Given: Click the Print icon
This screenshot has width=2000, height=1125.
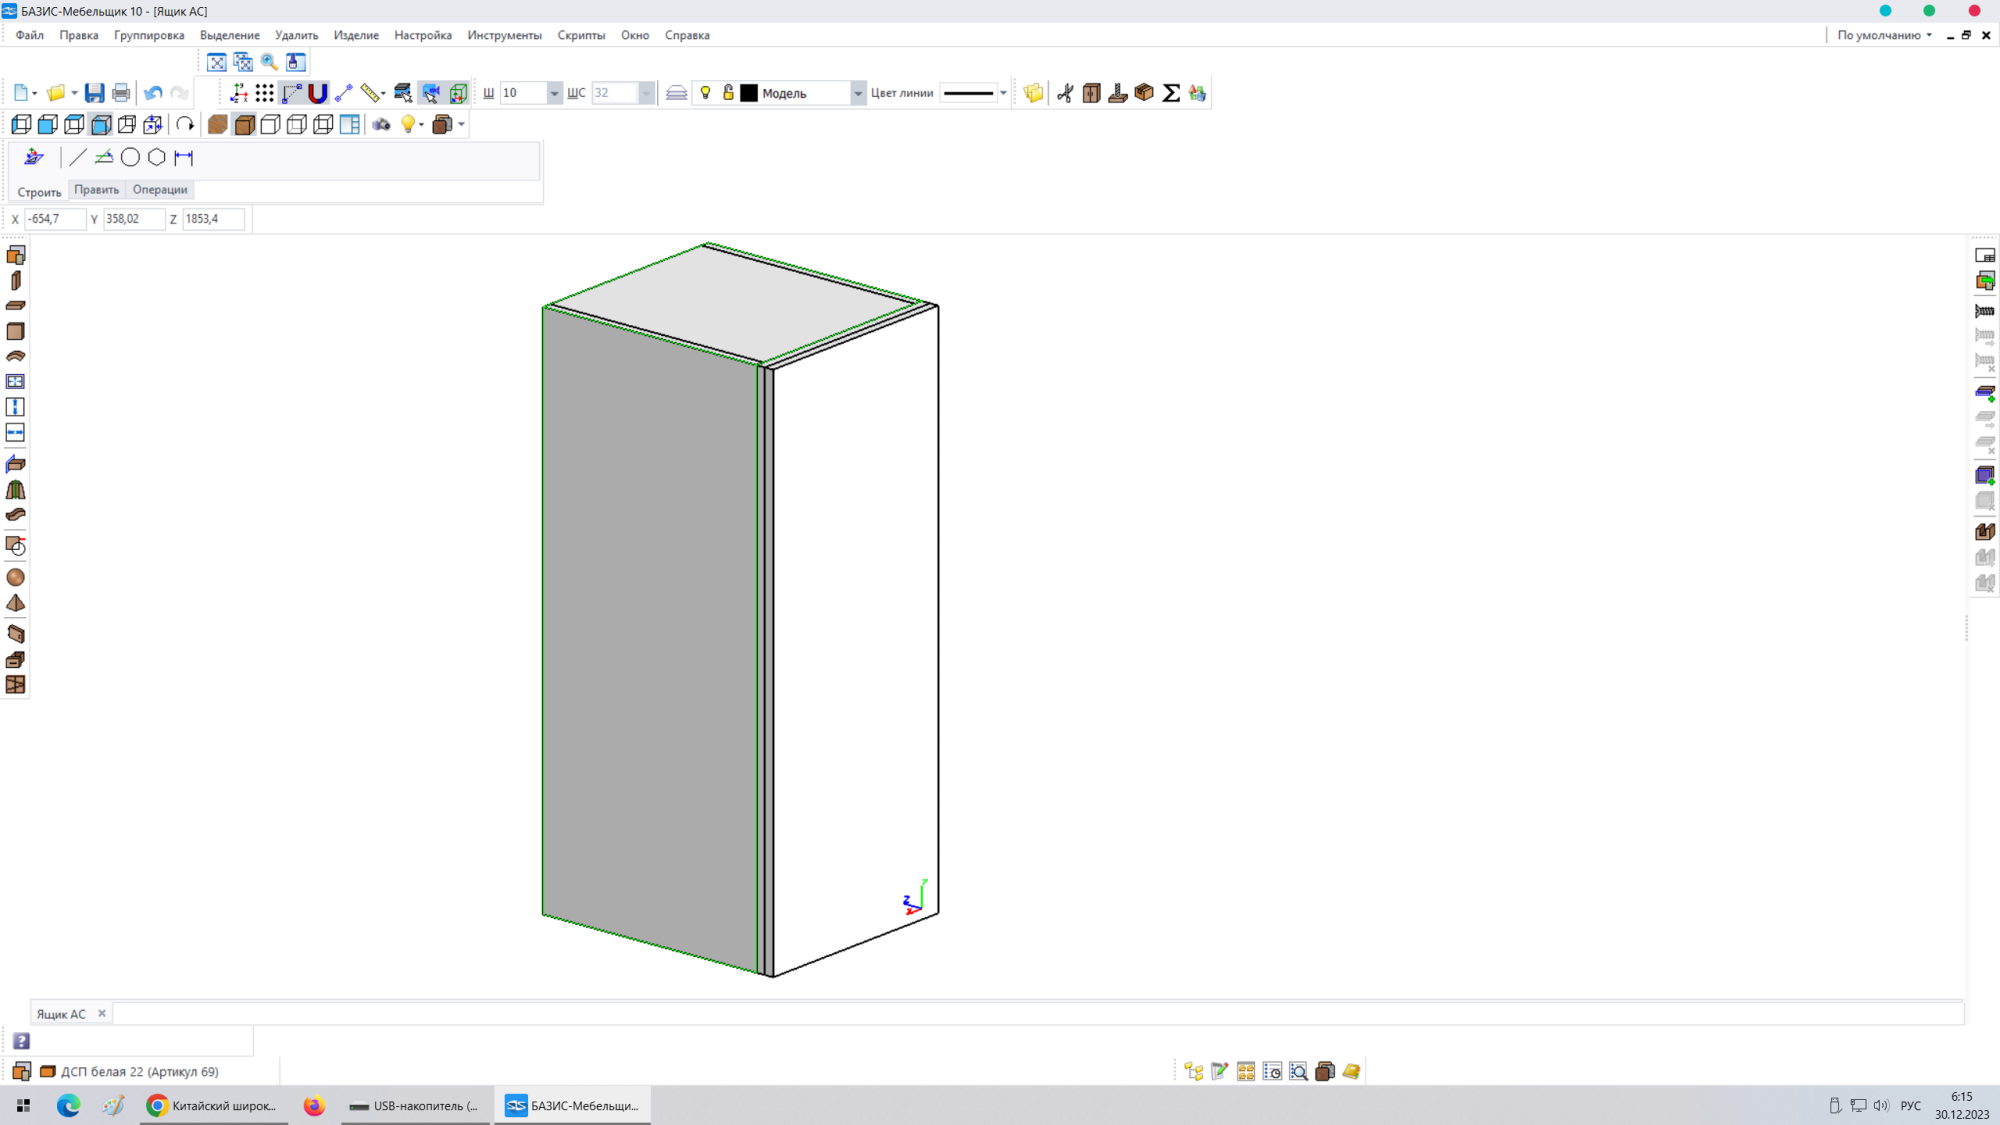Looking at the screenshot, I should click(121, 93).
